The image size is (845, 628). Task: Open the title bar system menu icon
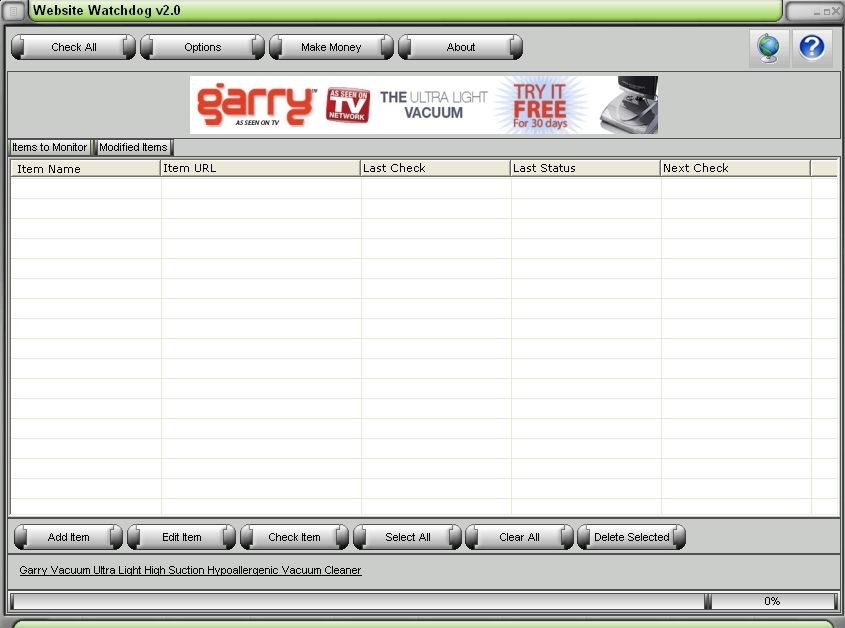[x=13, y=11]
